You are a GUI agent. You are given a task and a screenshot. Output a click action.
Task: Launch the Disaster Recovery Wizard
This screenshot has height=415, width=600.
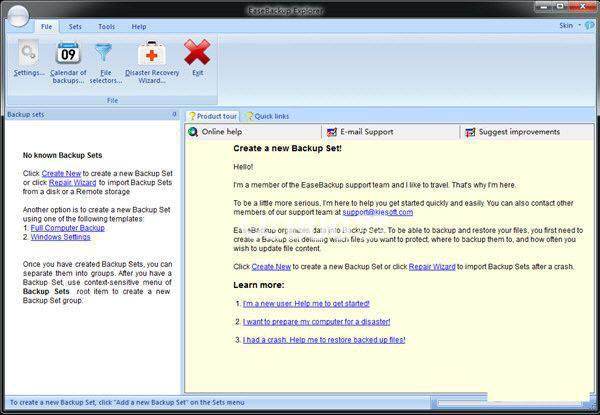click(x=152, y=62)
